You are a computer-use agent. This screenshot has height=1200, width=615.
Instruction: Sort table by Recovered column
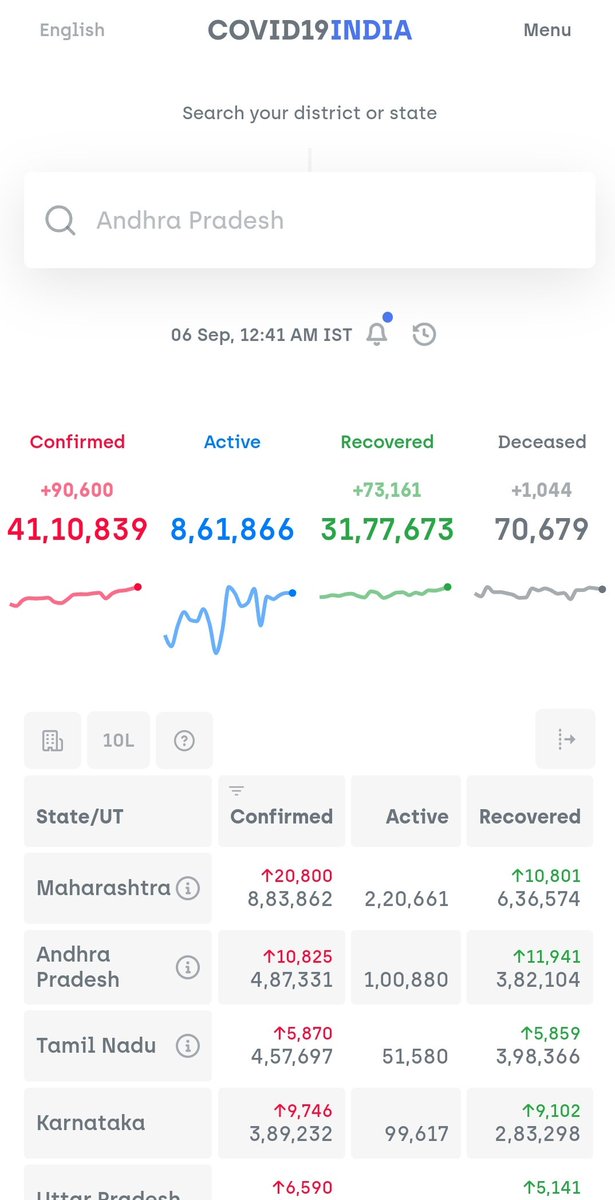530,811
